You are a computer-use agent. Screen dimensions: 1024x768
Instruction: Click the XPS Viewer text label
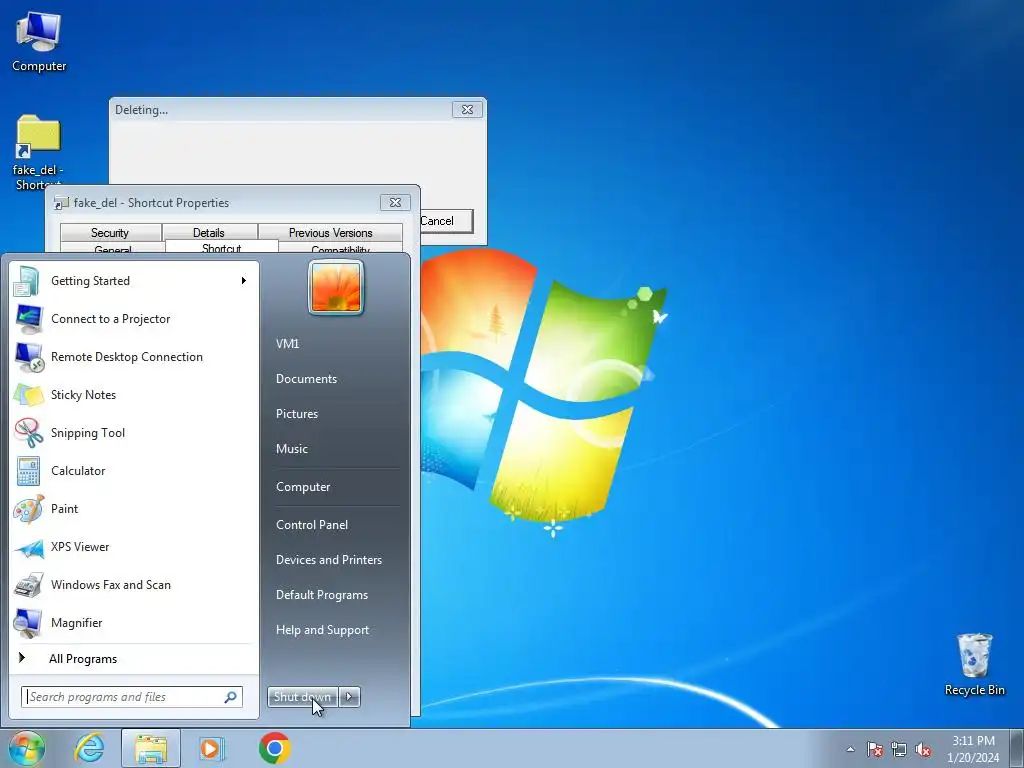coord(80,547)
